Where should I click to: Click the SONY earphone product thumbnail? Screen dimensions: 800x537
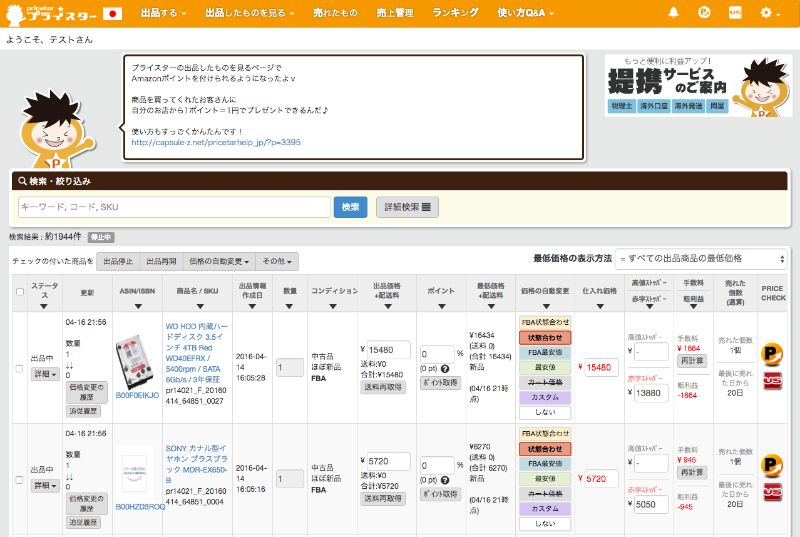coord(135,473)
